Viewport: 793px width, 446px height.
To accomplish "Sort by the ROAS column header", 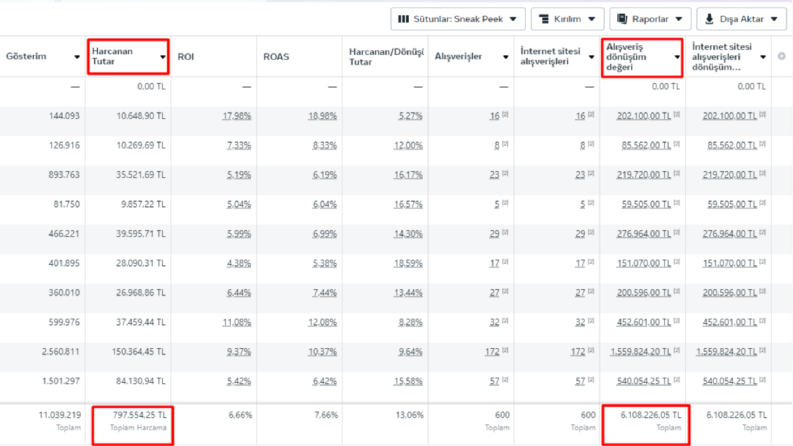I will coord(276,57).
